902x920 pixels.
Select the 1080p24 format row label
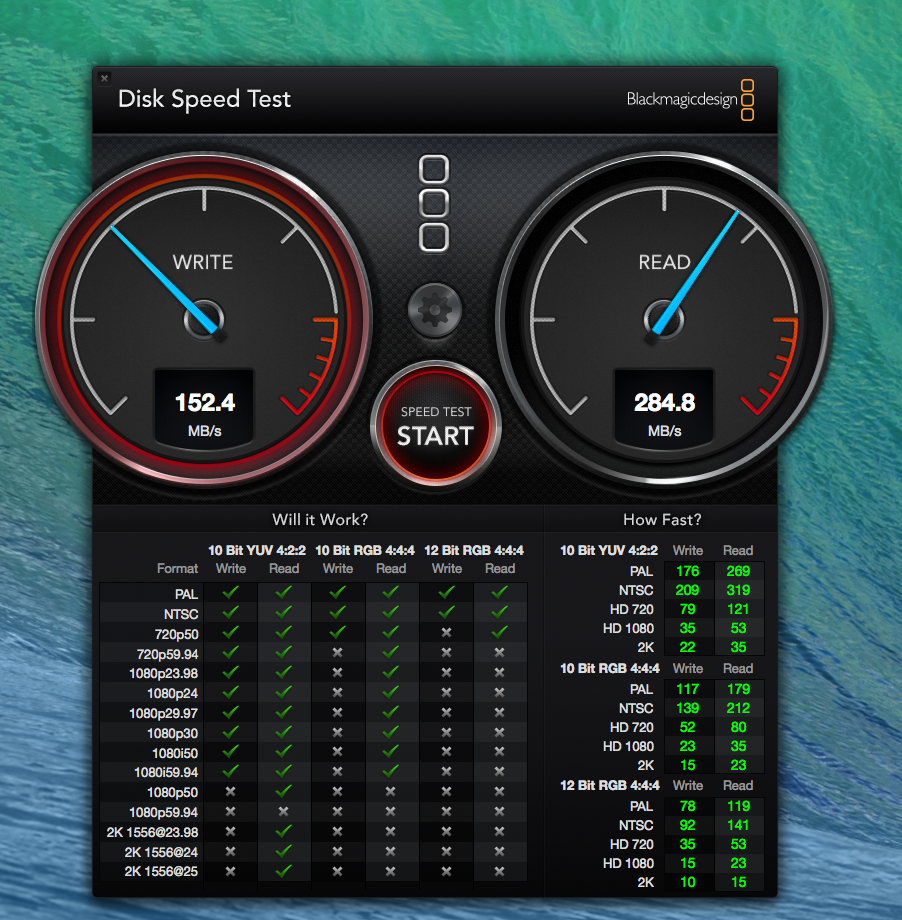172,693
